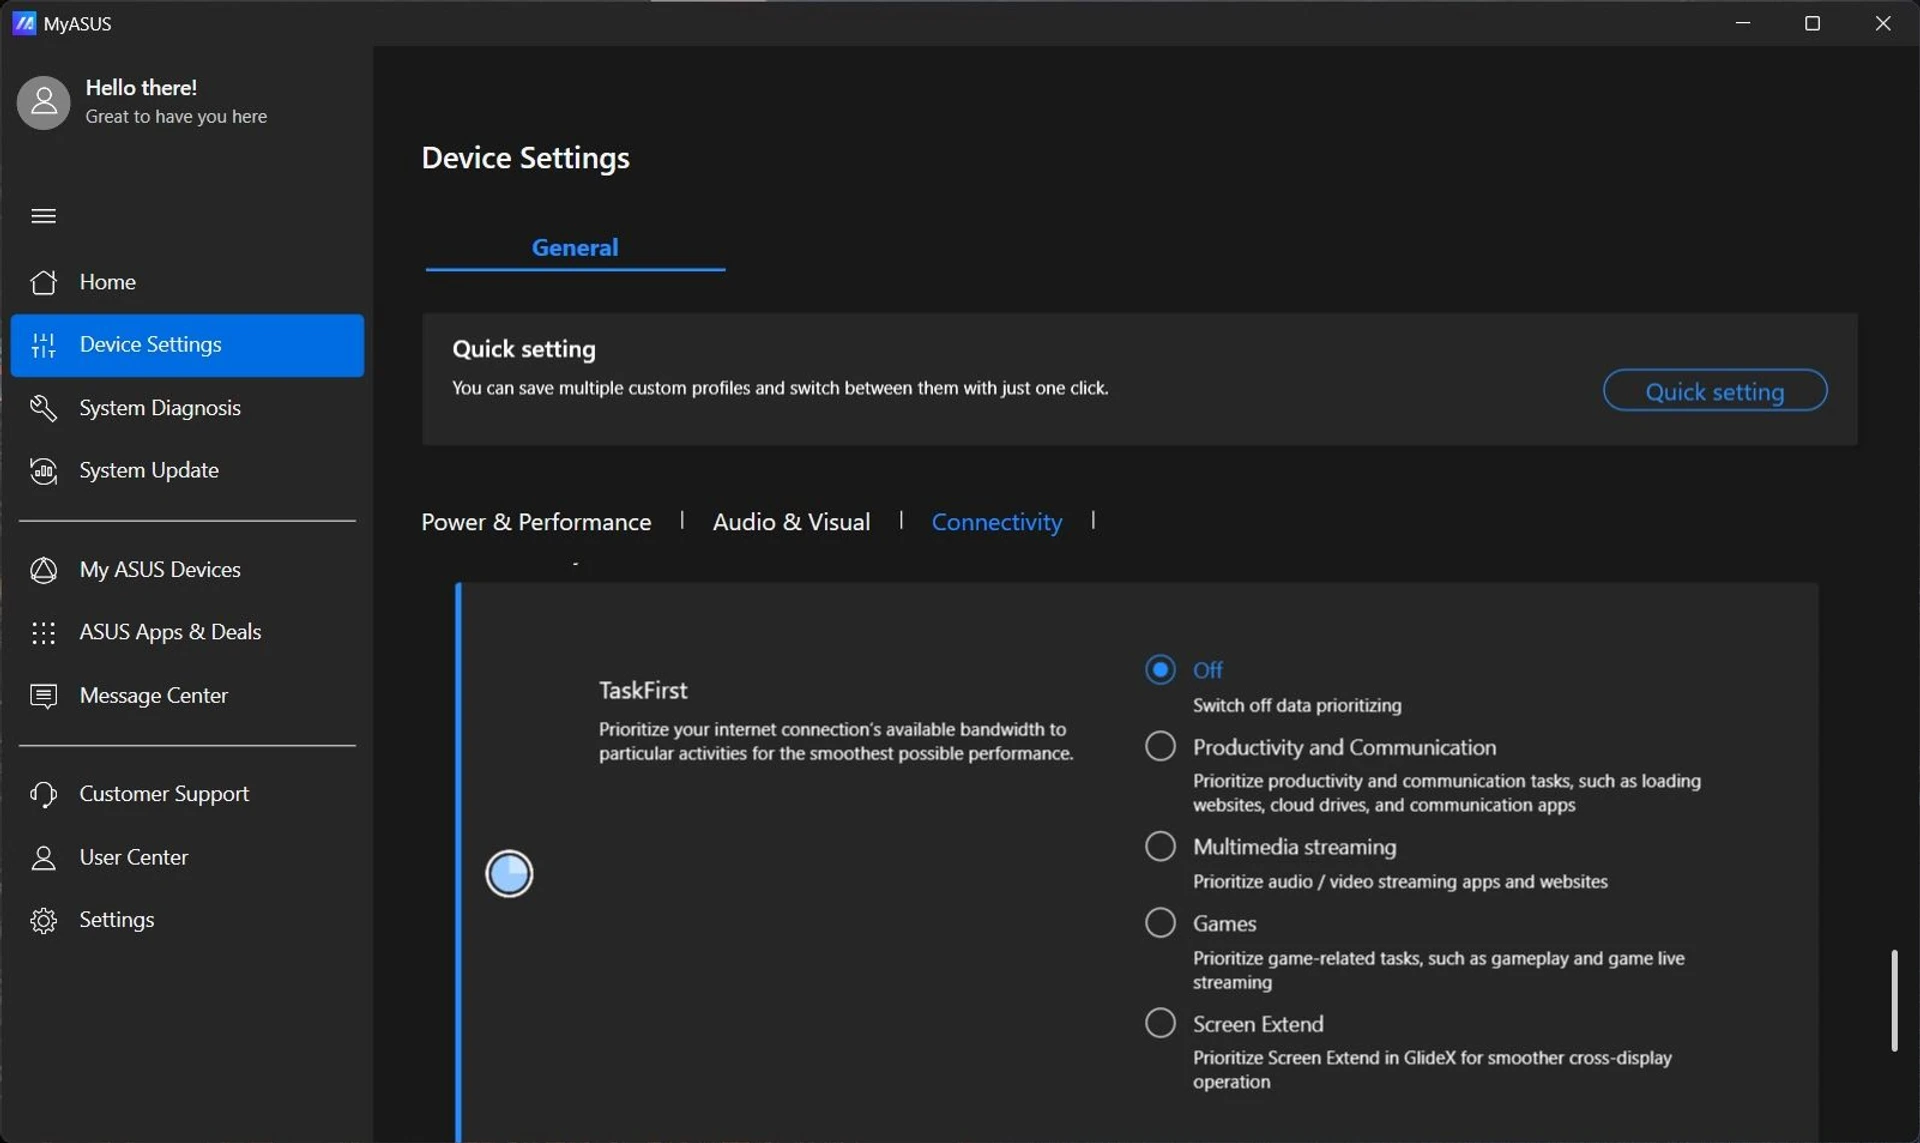Open My ASUS Devices page
1920x1143 pixels.
click(x=187, y=570)
